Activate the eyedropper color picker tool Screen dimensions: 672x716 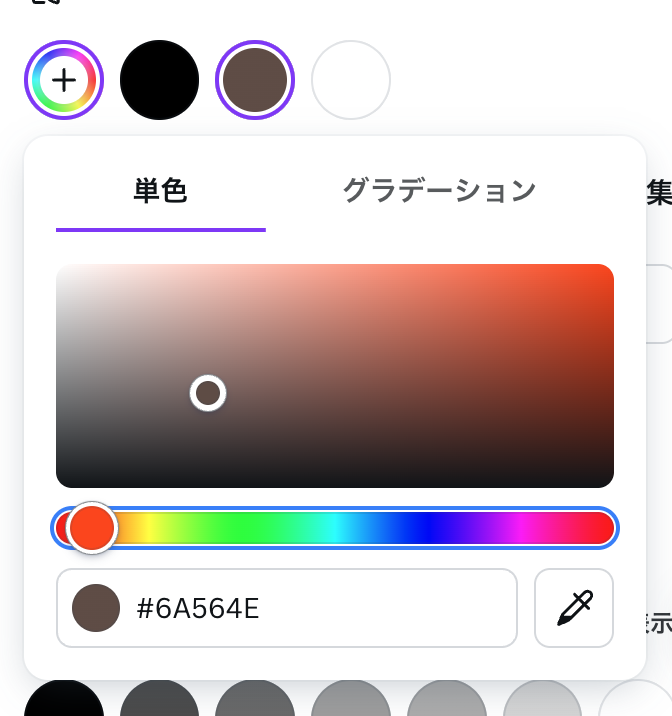(x=574, y=608)
